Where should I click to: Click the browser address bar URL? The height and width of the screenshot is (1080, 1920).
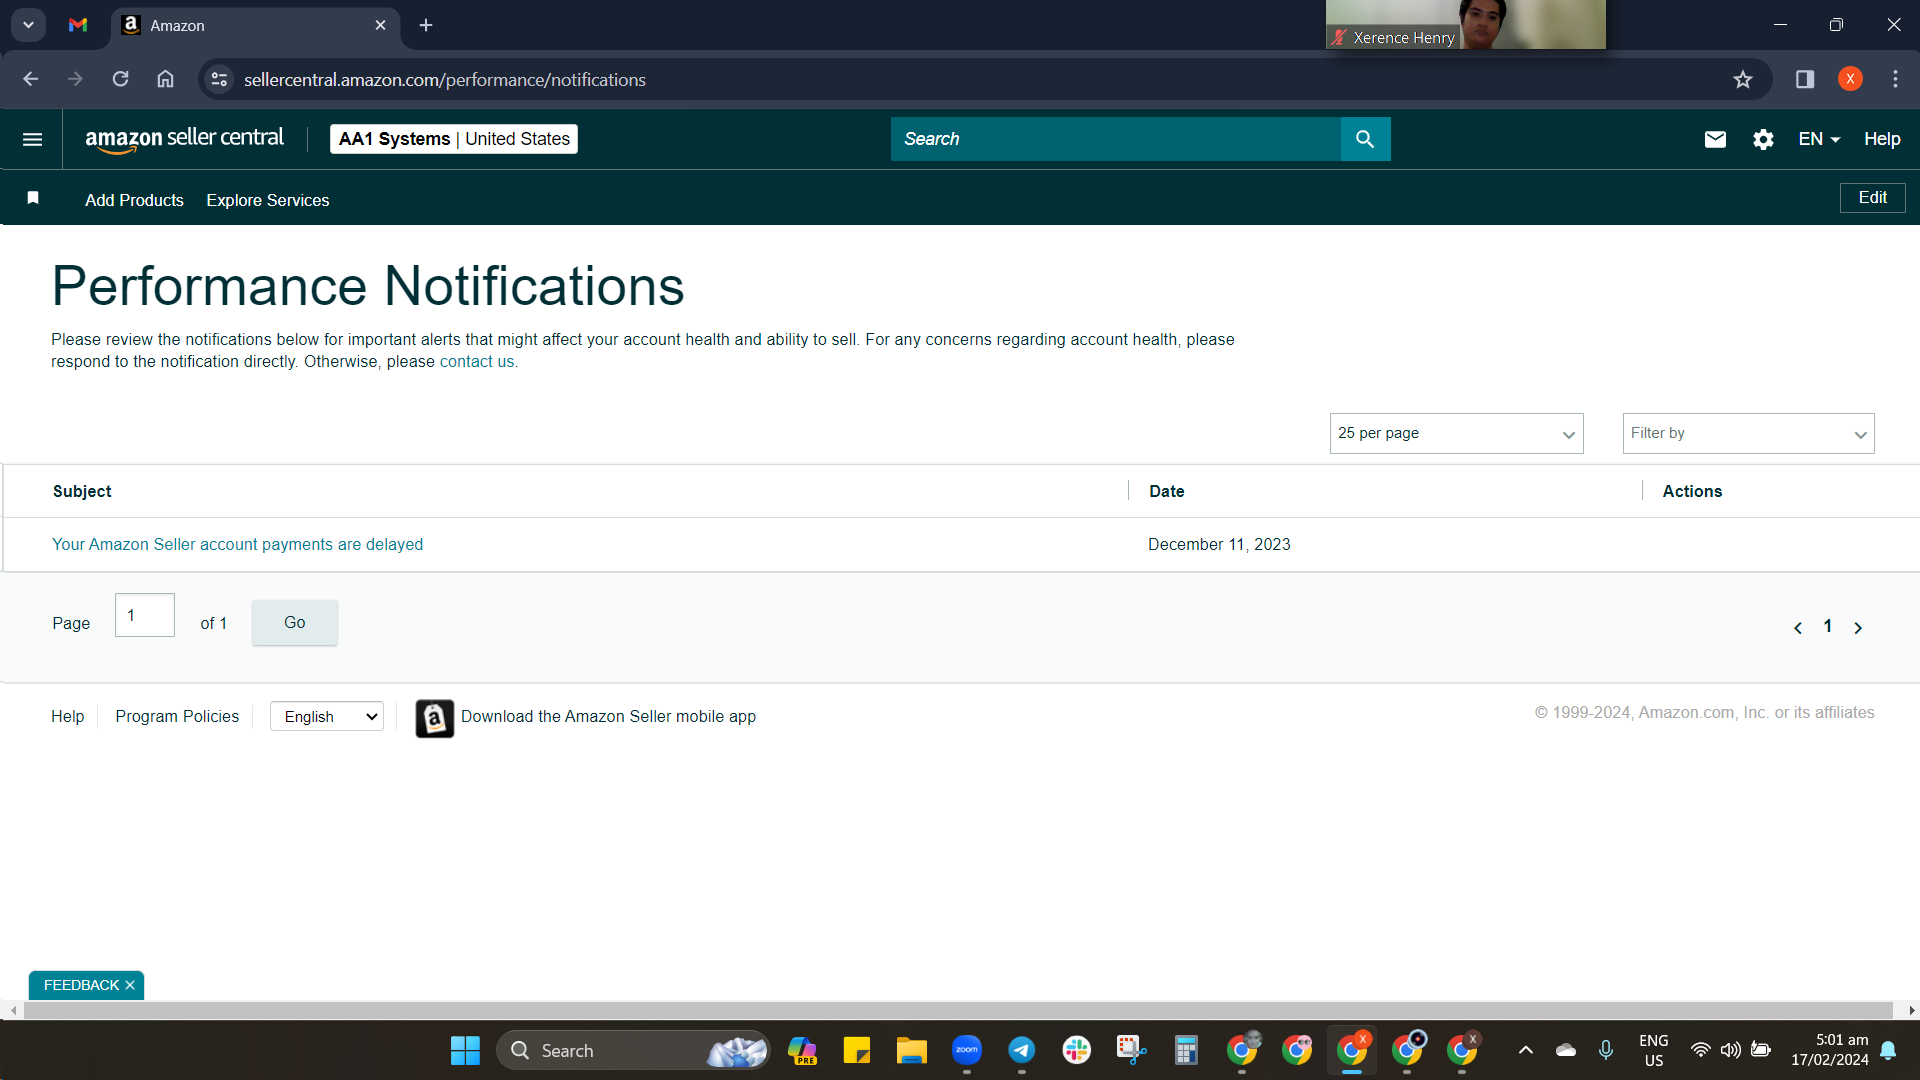pyautogui.click(x=444, y=79)
